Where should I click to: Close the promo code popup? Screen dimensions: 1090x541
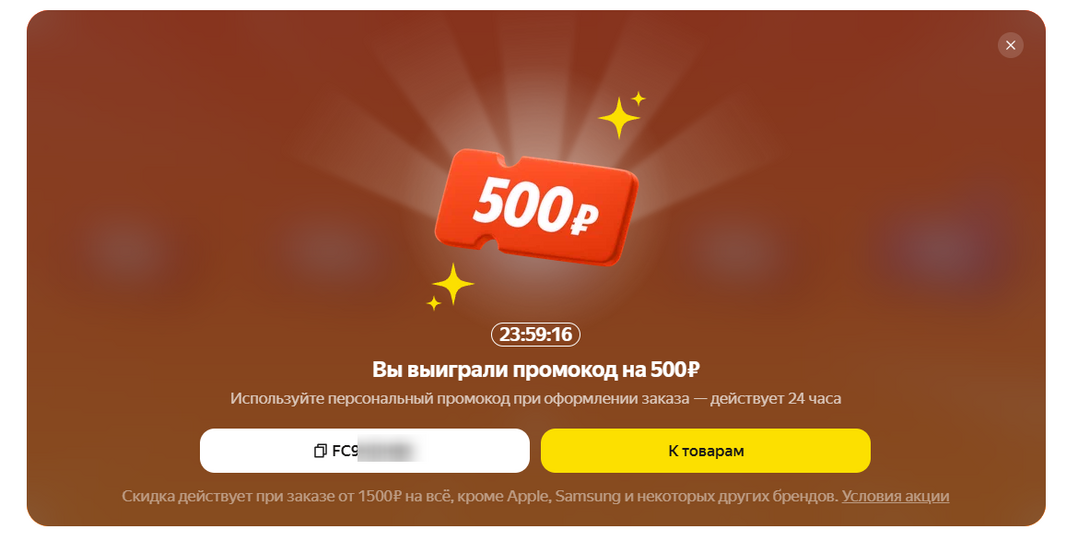tap(1010, 45)
